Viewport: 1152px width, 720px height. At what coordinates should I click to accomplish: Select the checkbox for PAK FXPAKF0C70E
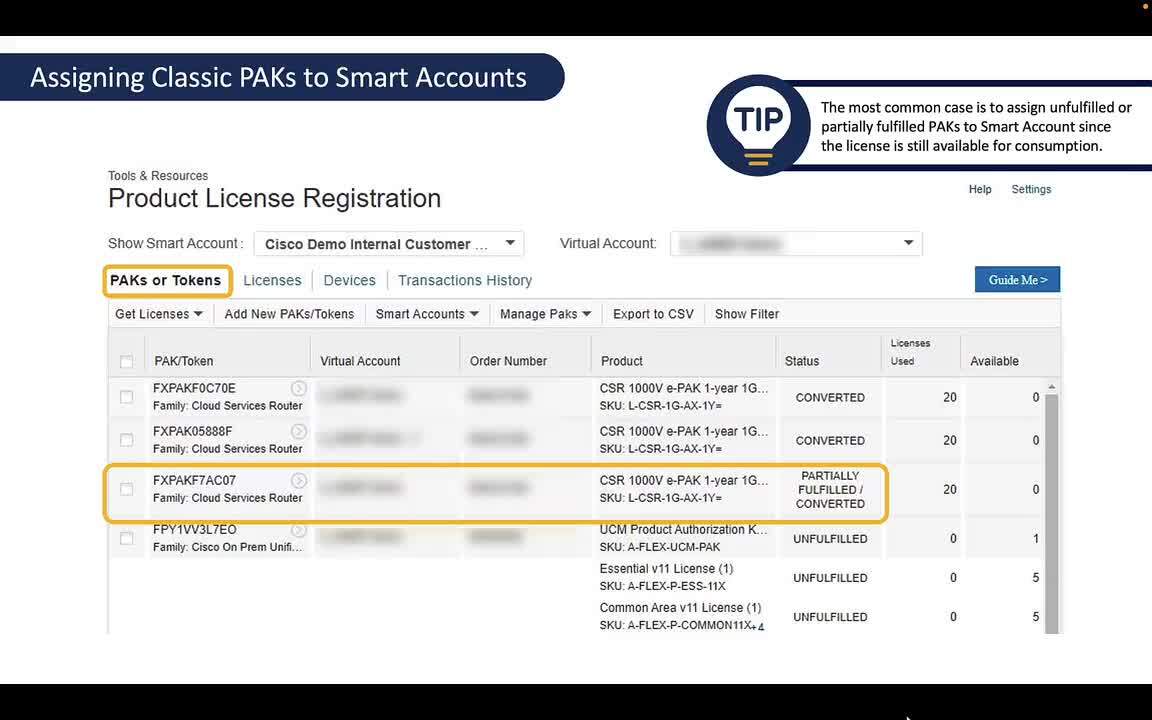[126, 396]
